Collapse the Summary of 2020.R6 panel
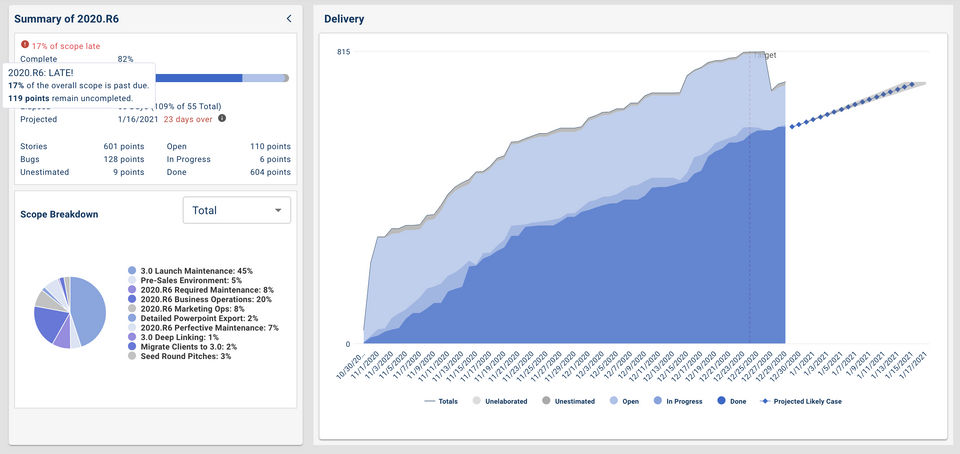This screenshot has height=454, width=960. point(289,18)
